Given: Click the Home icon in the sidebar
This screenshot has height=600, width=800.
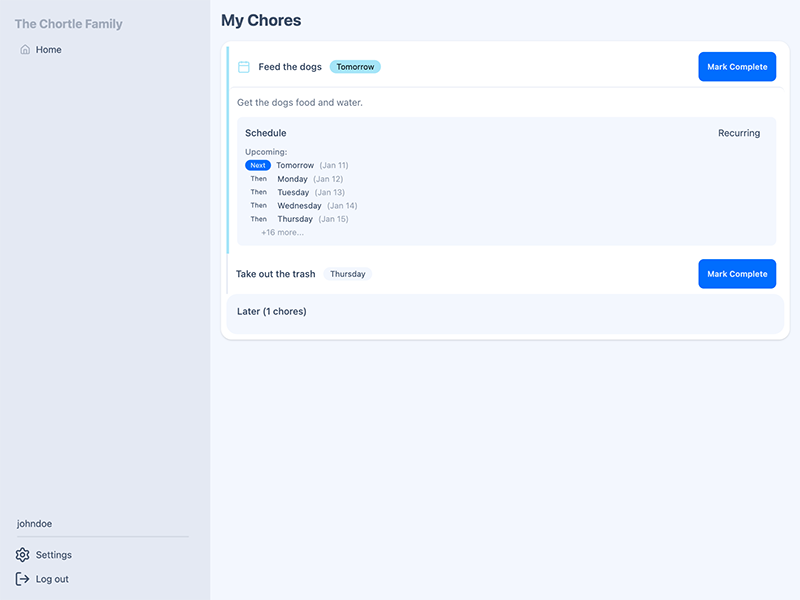Looking at the screenshot, I should click(x=23, y=49).
